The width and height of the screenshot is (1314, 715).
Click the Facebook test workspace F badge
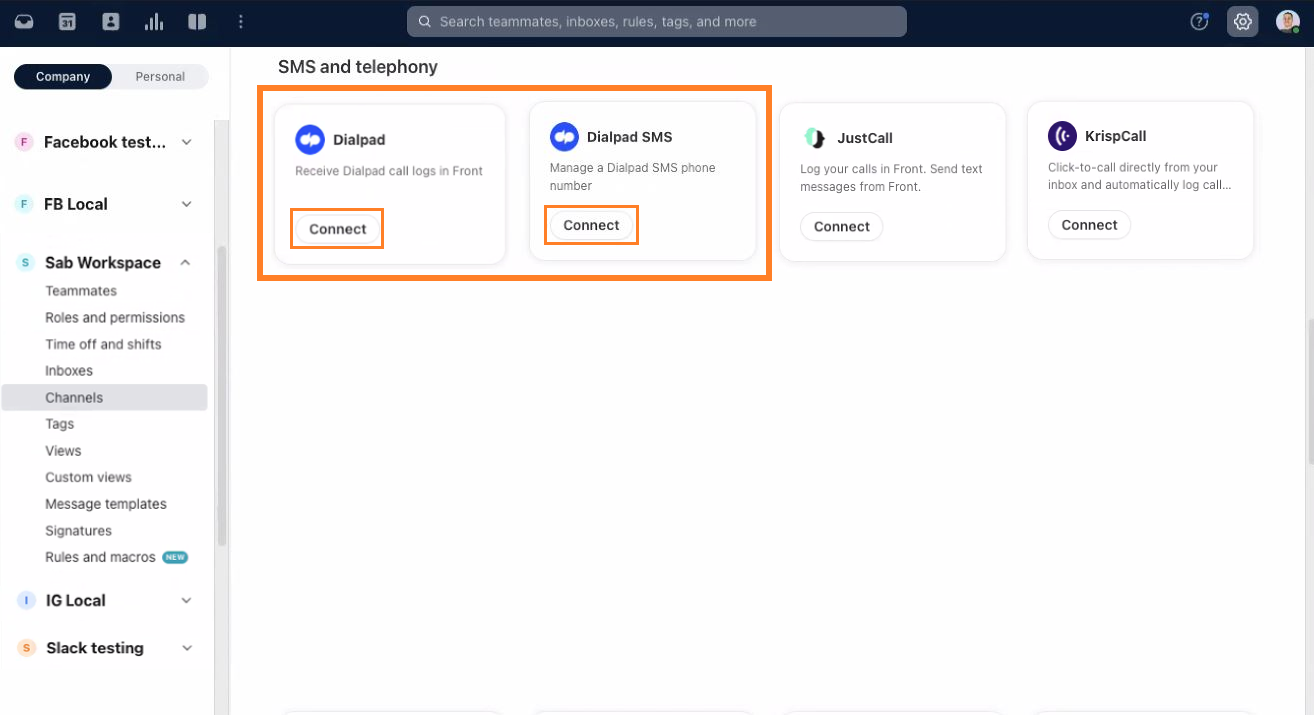[x=24, y=143]
